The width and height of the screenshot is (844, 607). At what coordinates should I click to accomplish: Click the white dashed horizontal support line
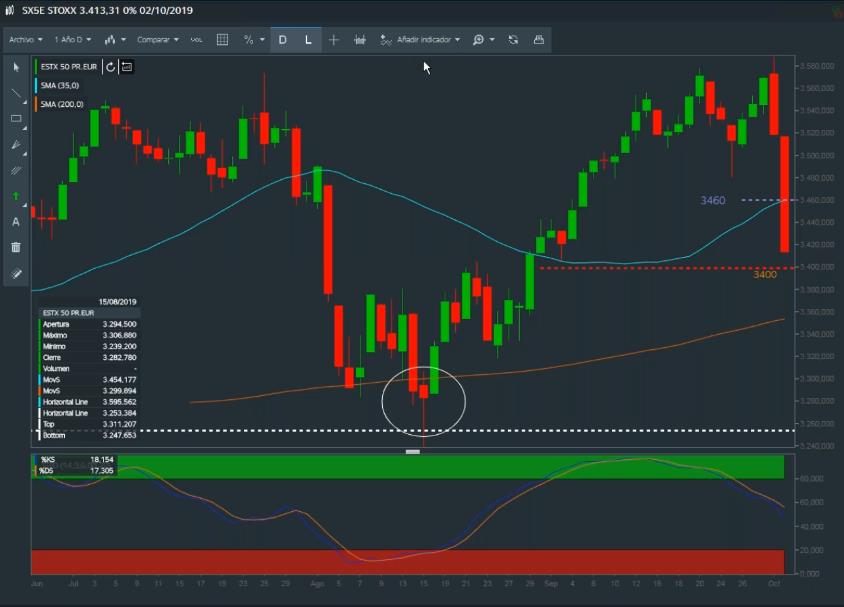click(x=413, y=430)
